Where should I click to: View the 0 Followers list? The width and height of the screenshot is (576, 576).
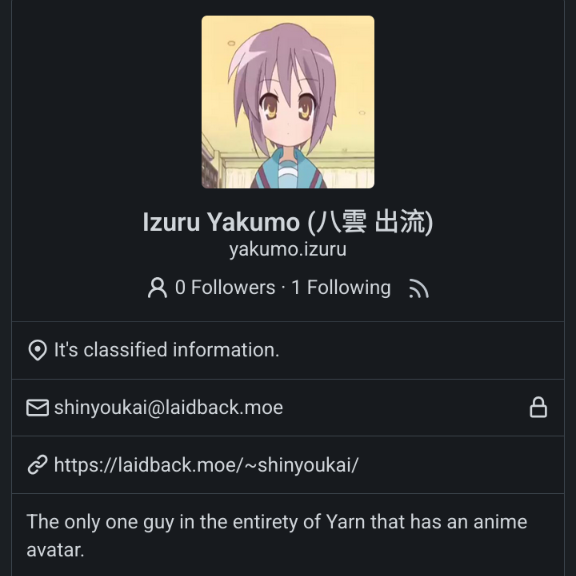(225, 287)
